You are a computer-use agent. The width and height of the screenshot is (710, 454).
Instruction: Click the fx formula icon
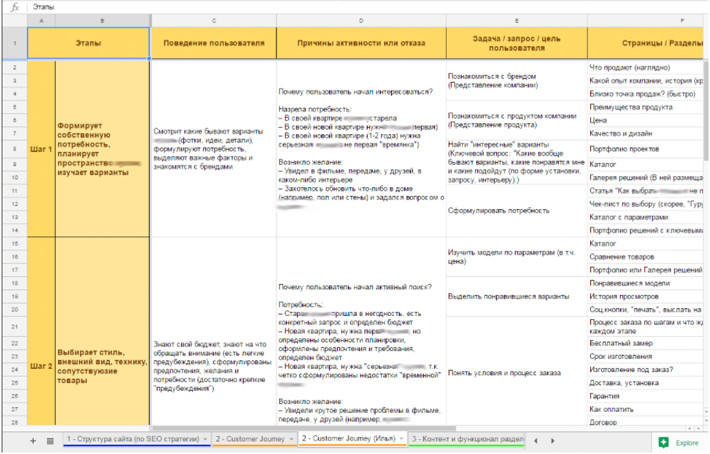click(x=14, y=7)
